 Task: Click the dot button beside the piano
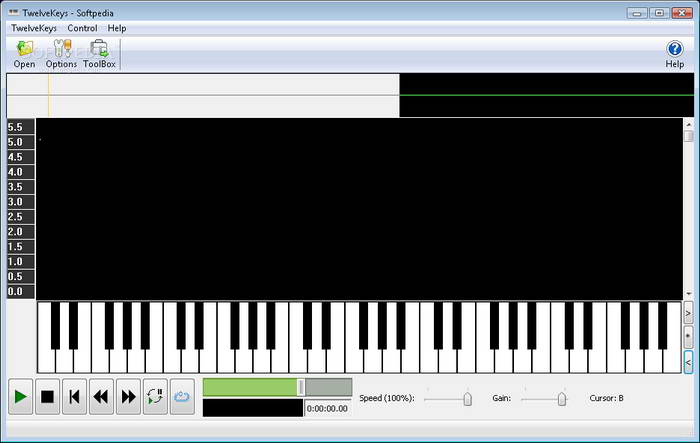tap(688, 337)
